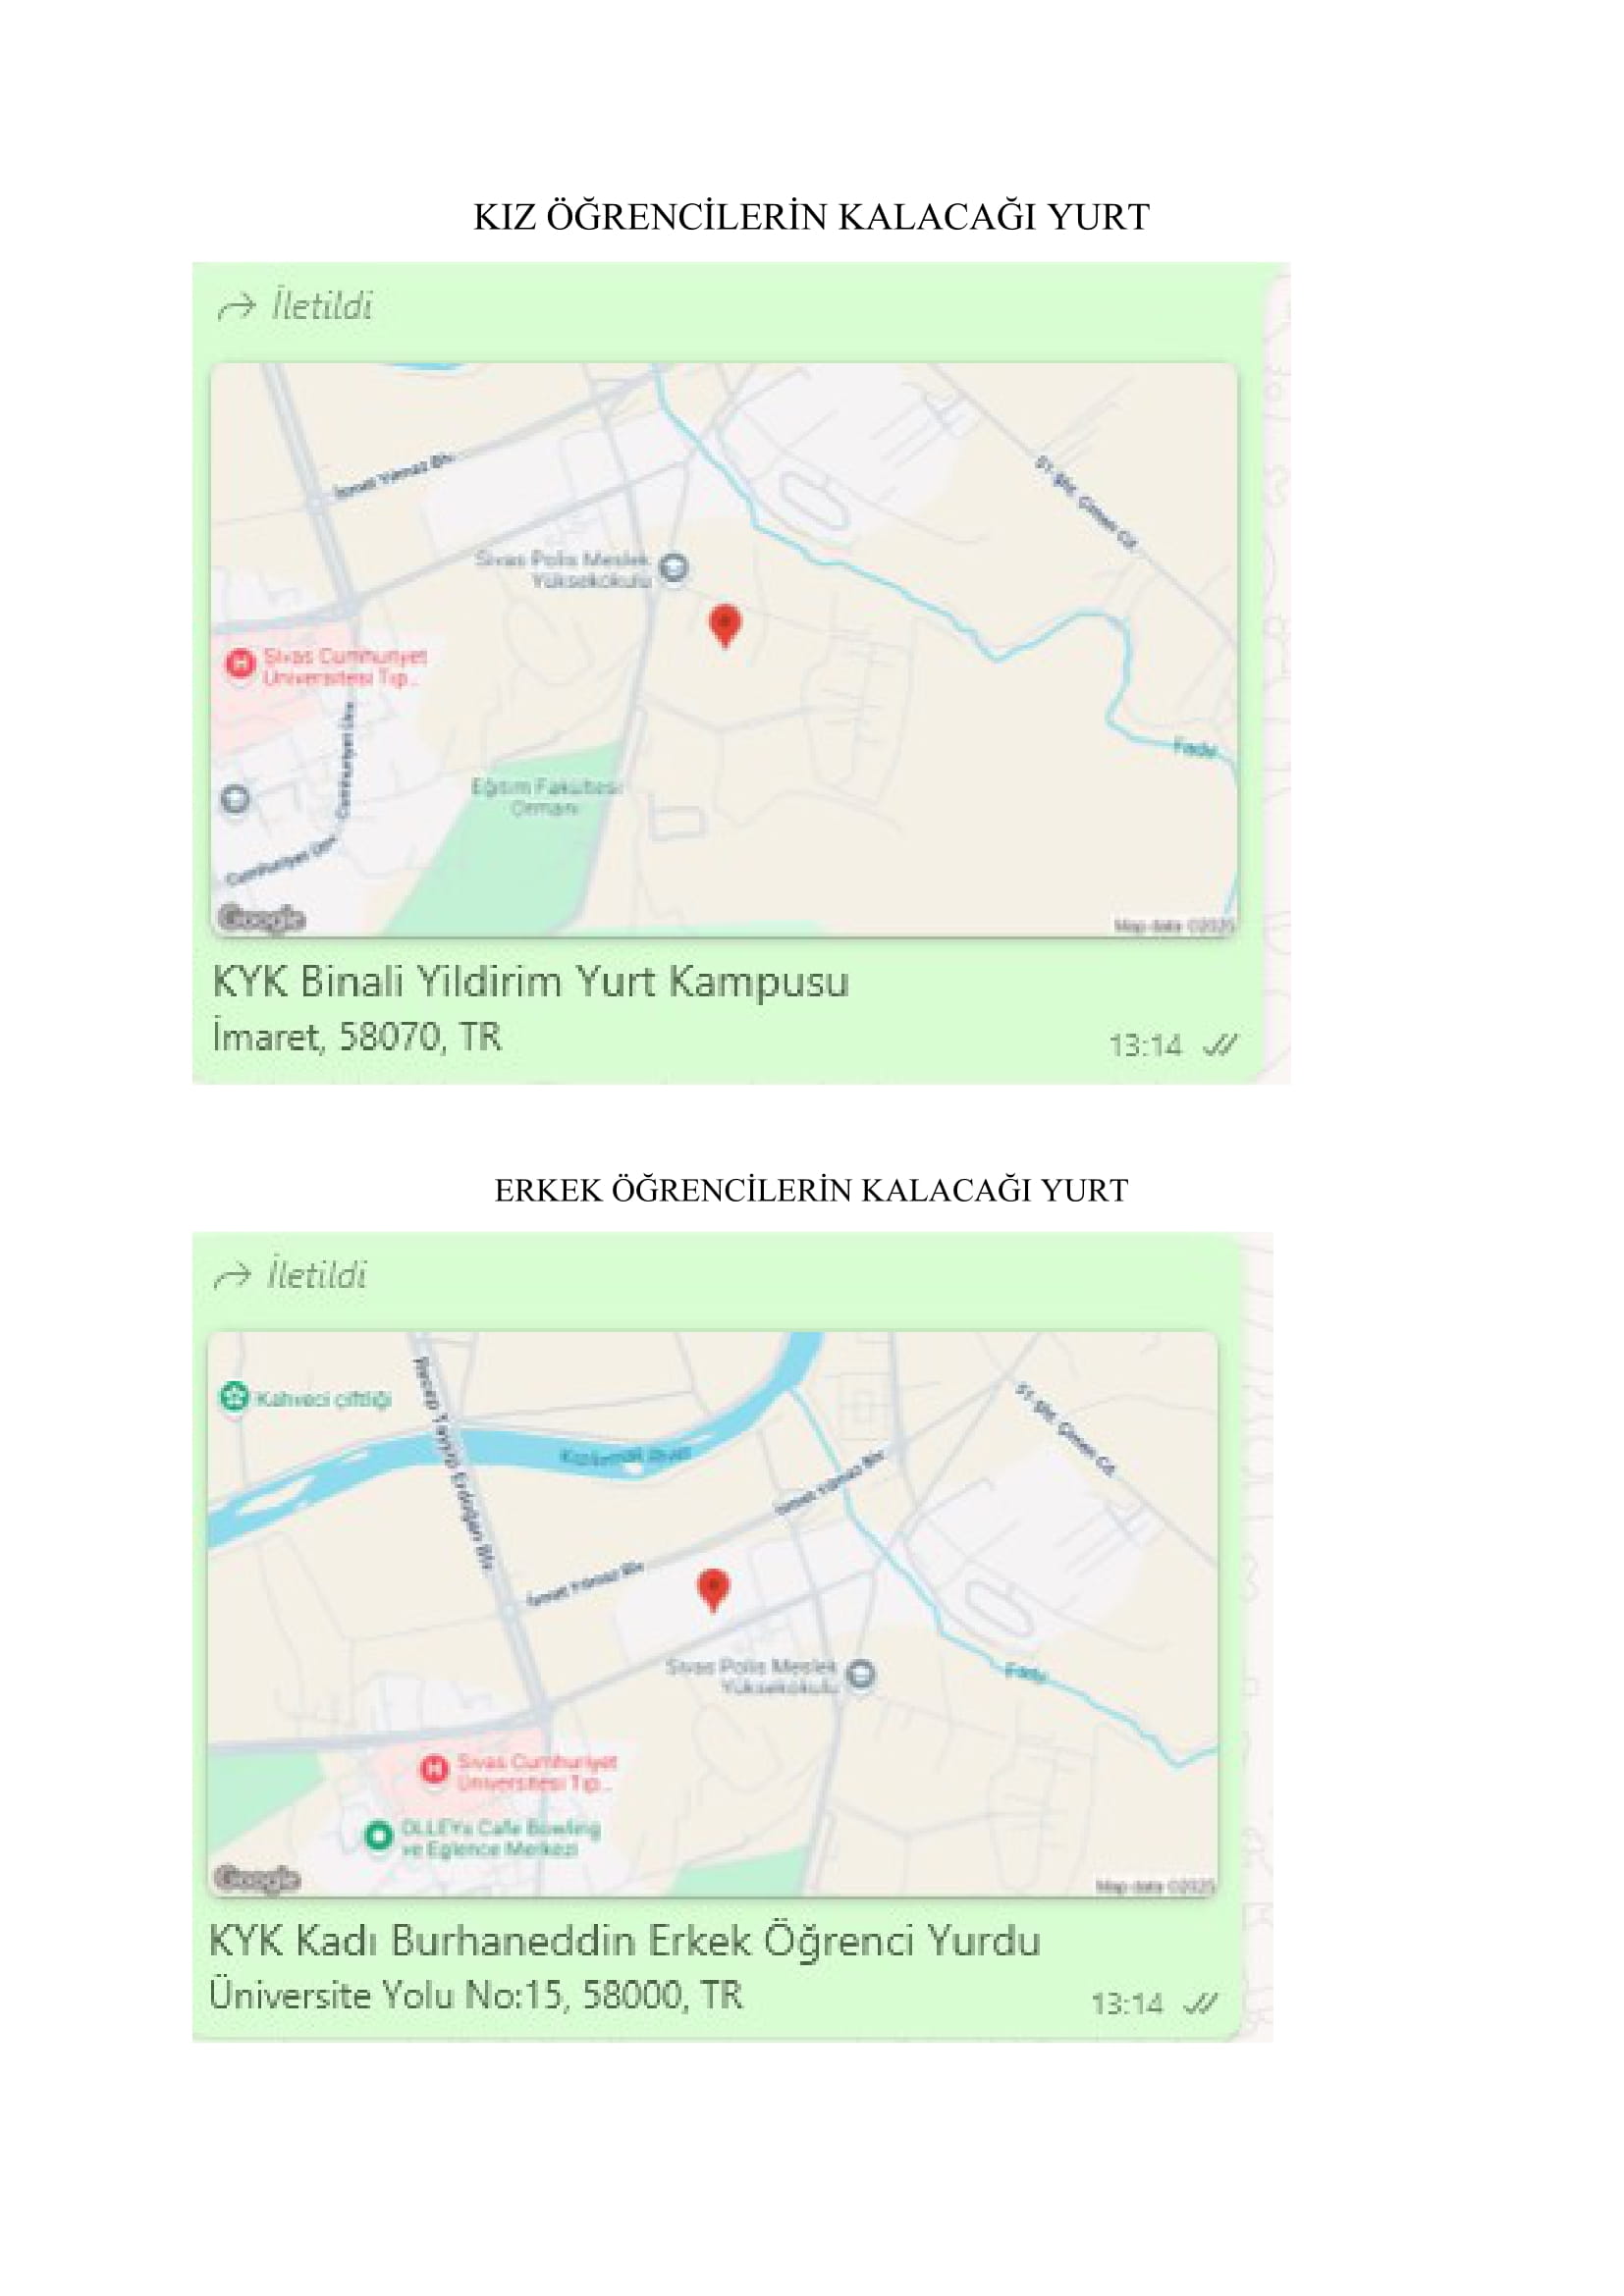
Task: Click the double-check read receipt of the second message
Action: click(1200, 2004)
